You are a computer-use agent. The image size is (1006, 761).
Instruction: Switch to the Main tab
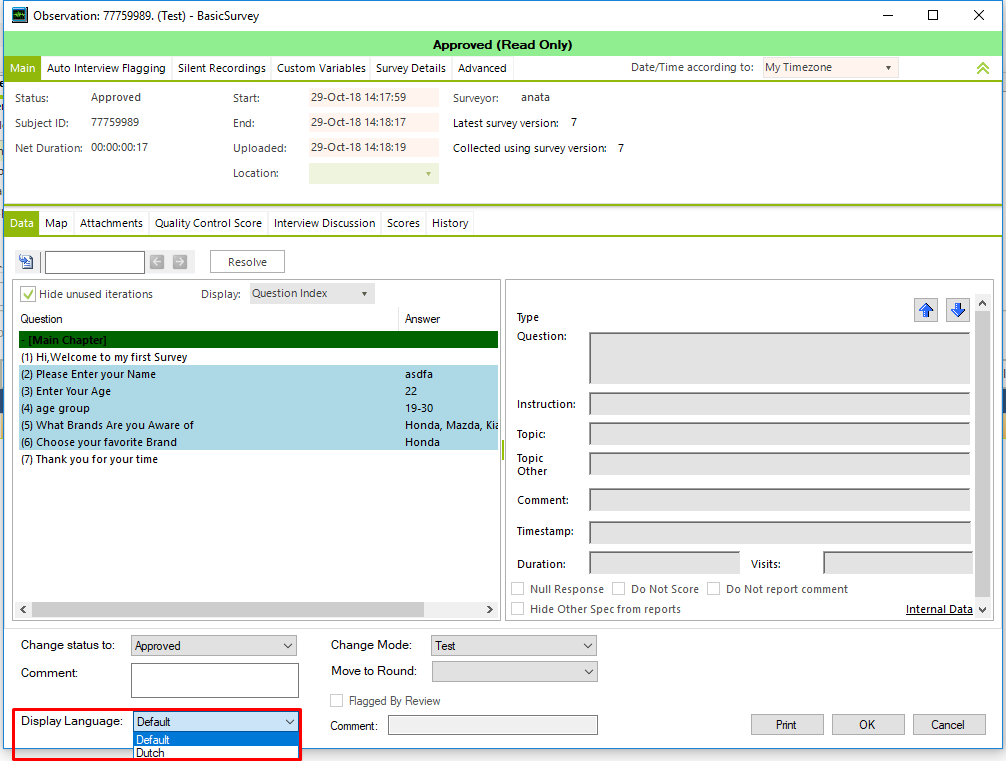pyautogui.click(x=22, y=68)
